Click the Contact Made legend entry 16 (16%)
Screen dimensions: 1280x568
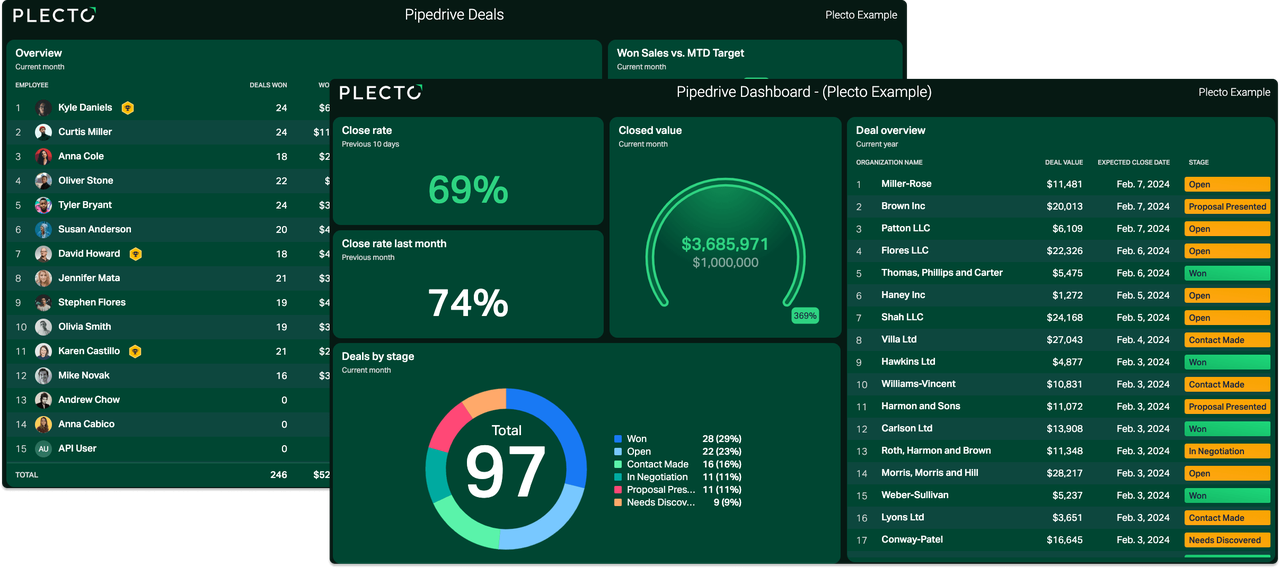pos(677,464)
